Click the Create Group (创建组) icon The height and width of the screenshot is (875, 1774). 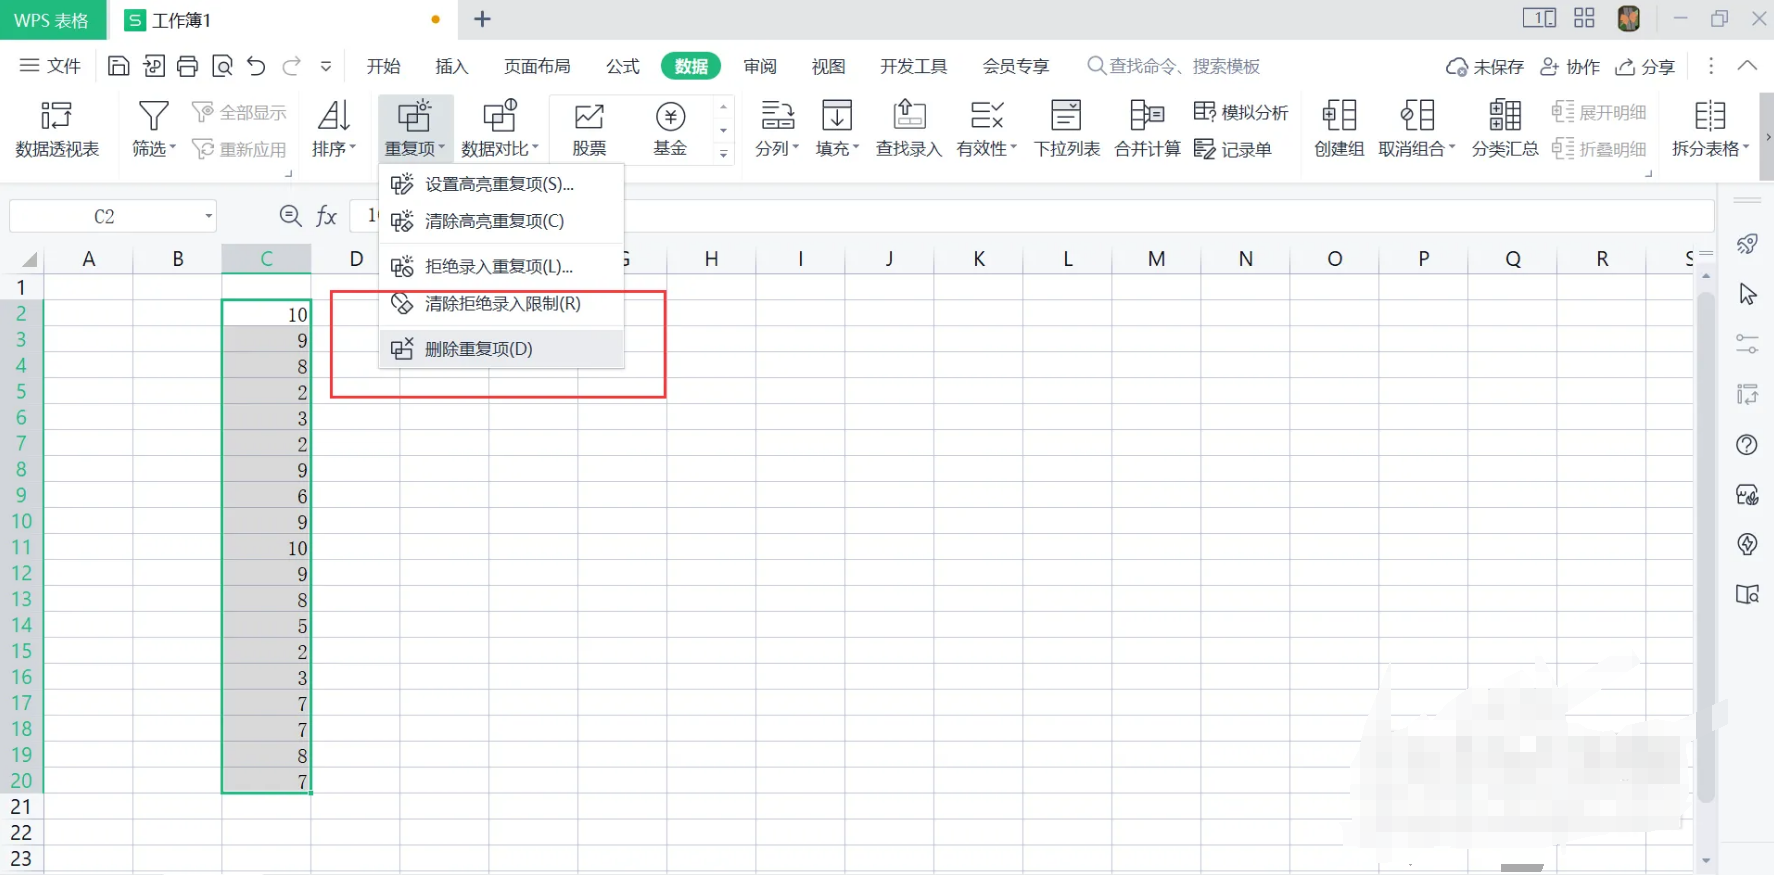click(1339, 127)
